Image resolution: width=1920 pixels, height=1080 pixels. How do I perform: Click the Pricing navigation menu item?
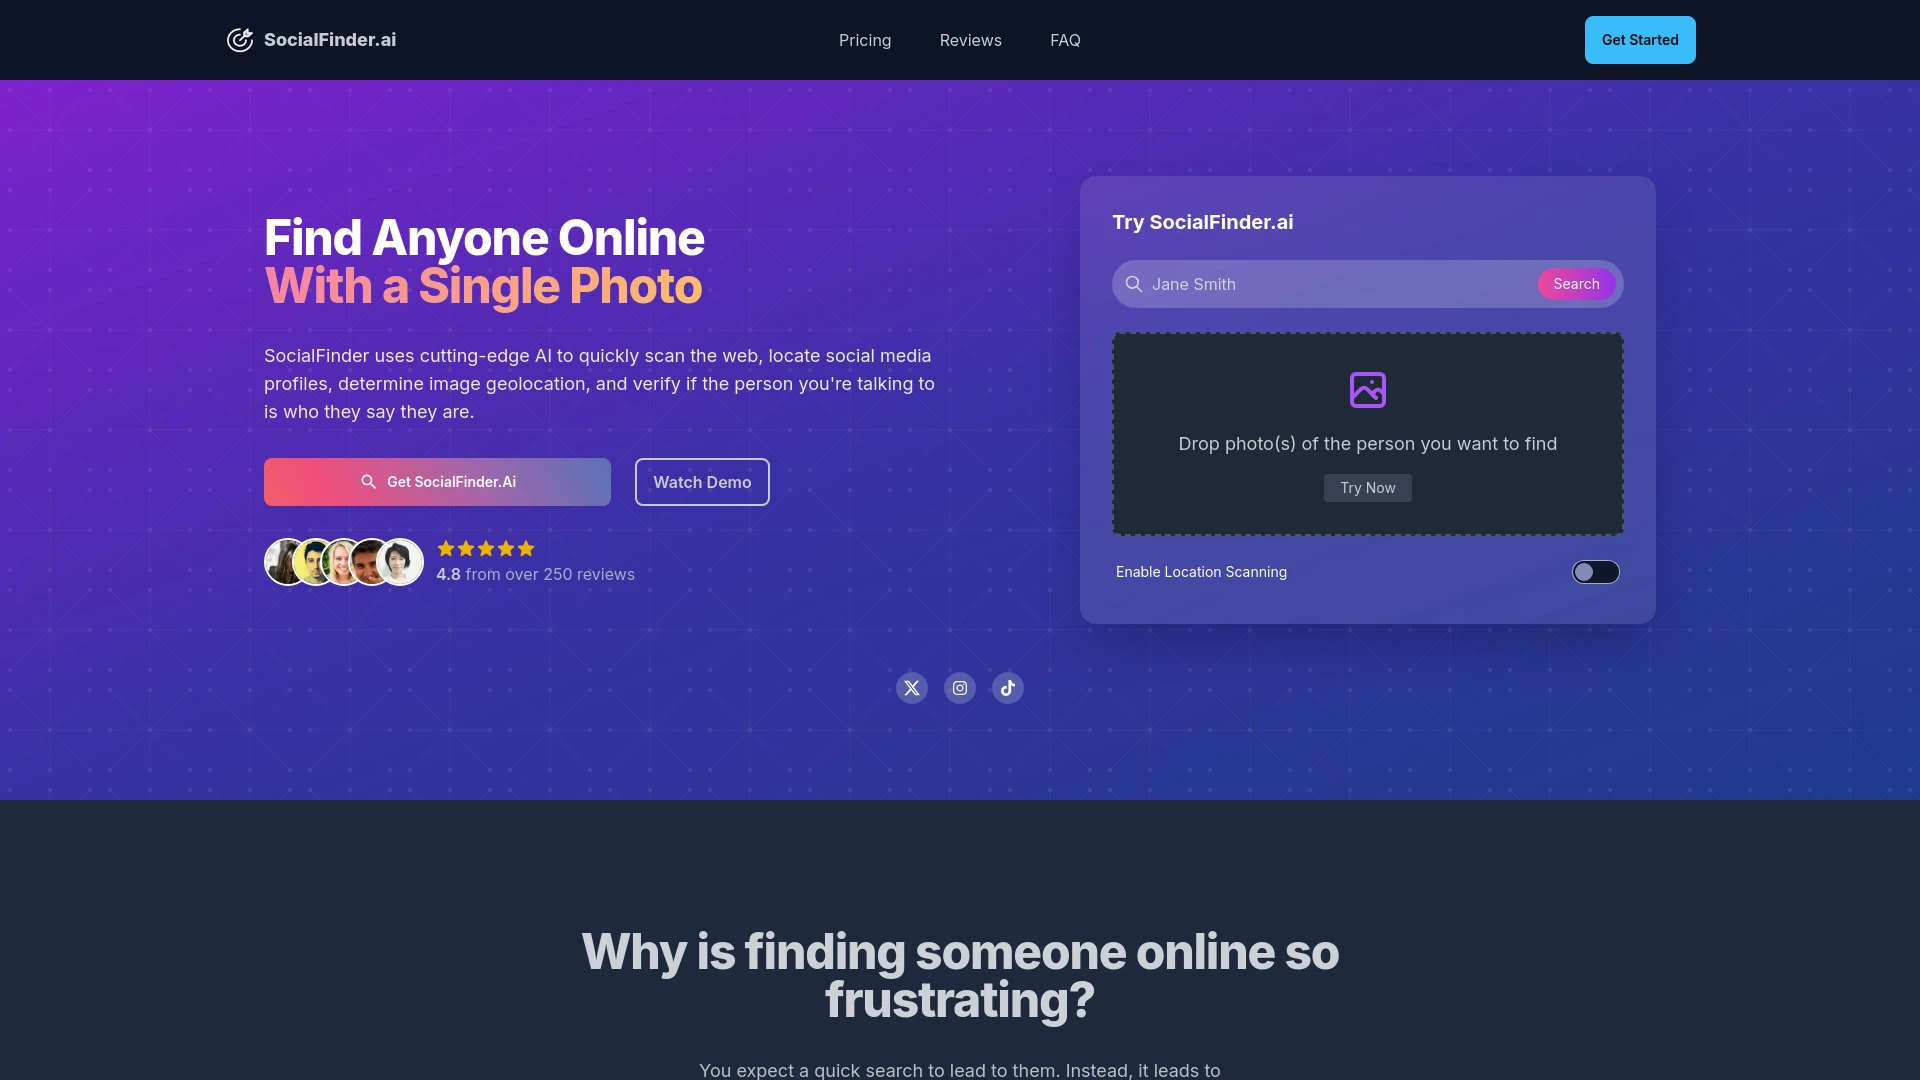864,40
